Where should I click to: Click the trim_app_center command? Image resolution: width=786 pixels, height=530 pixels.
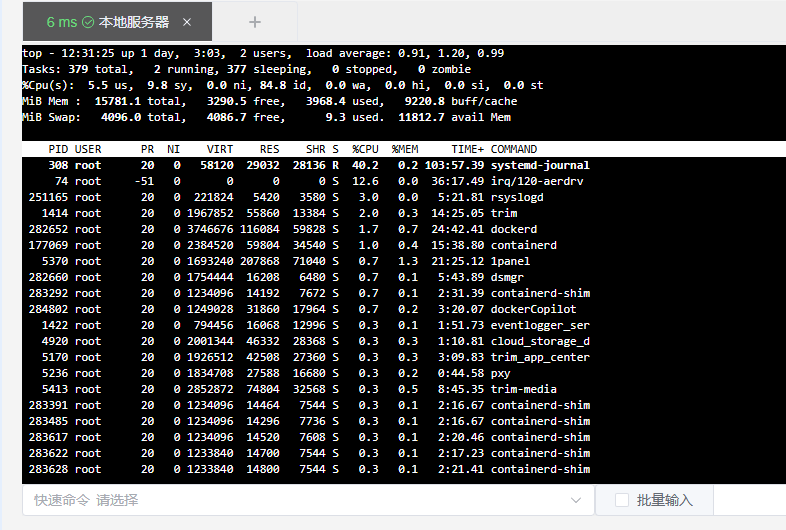coord(540,358)
